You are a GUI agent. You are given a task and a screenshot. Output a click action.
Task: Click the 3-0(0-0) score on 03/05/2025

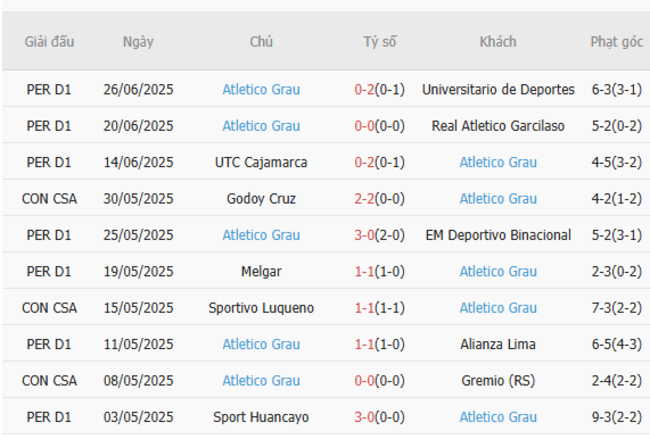coord(379,417)
